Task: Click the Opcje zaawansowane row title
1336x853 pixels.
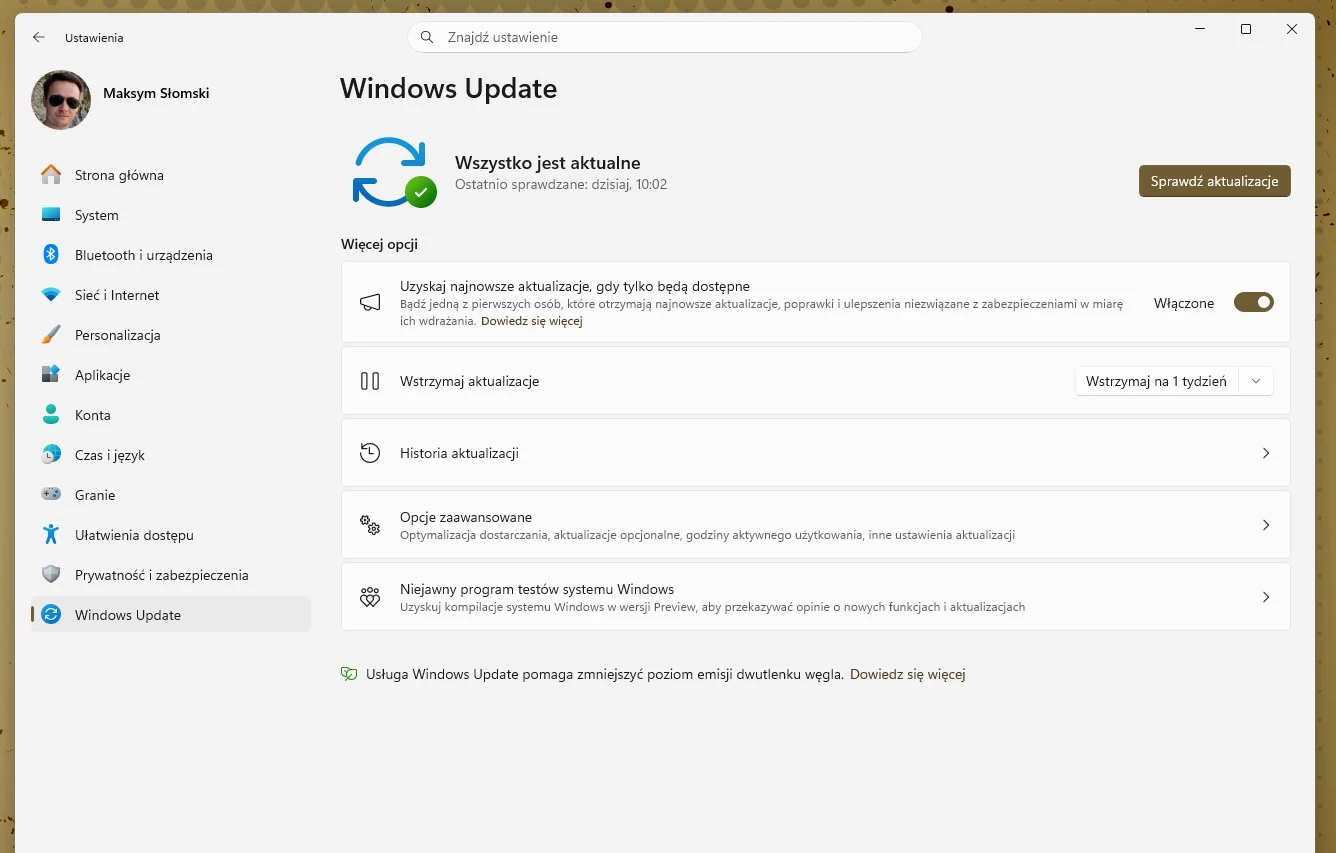Action: coord(466,517)
